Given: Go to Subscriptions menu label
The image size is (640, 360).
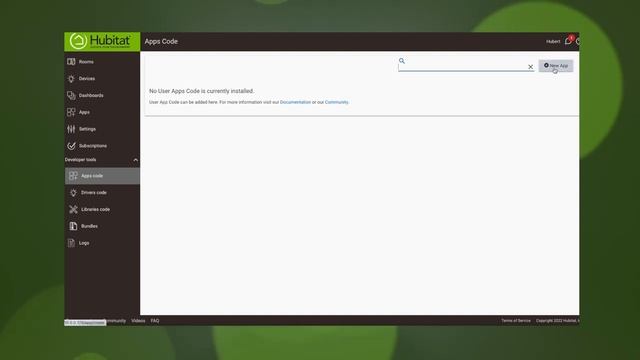Looking at the screenshot, I should point(93,146).
